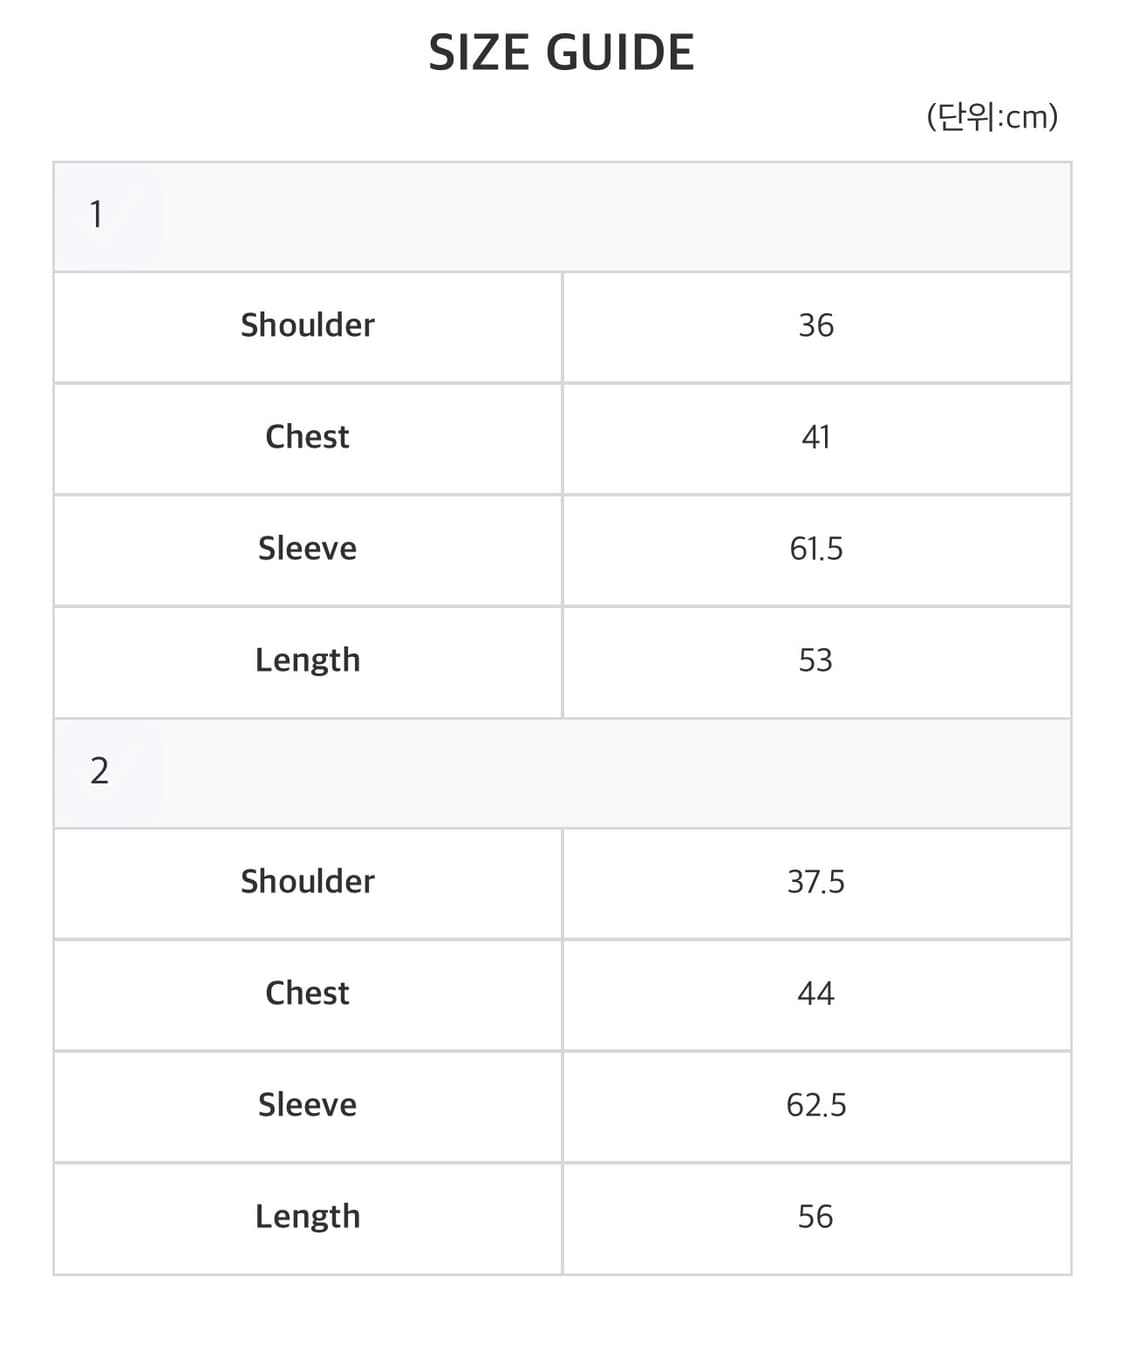Click the Chest label under size 2

click(x=307, y=994)
